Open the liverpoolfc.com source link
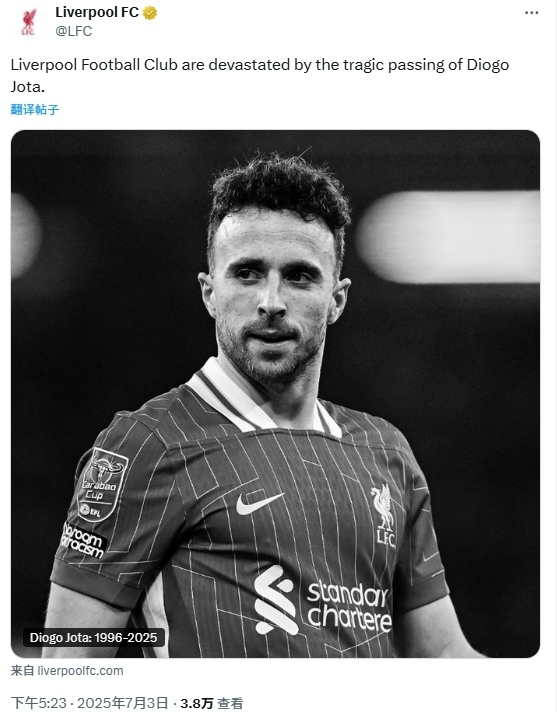 [x=80, y=671]
